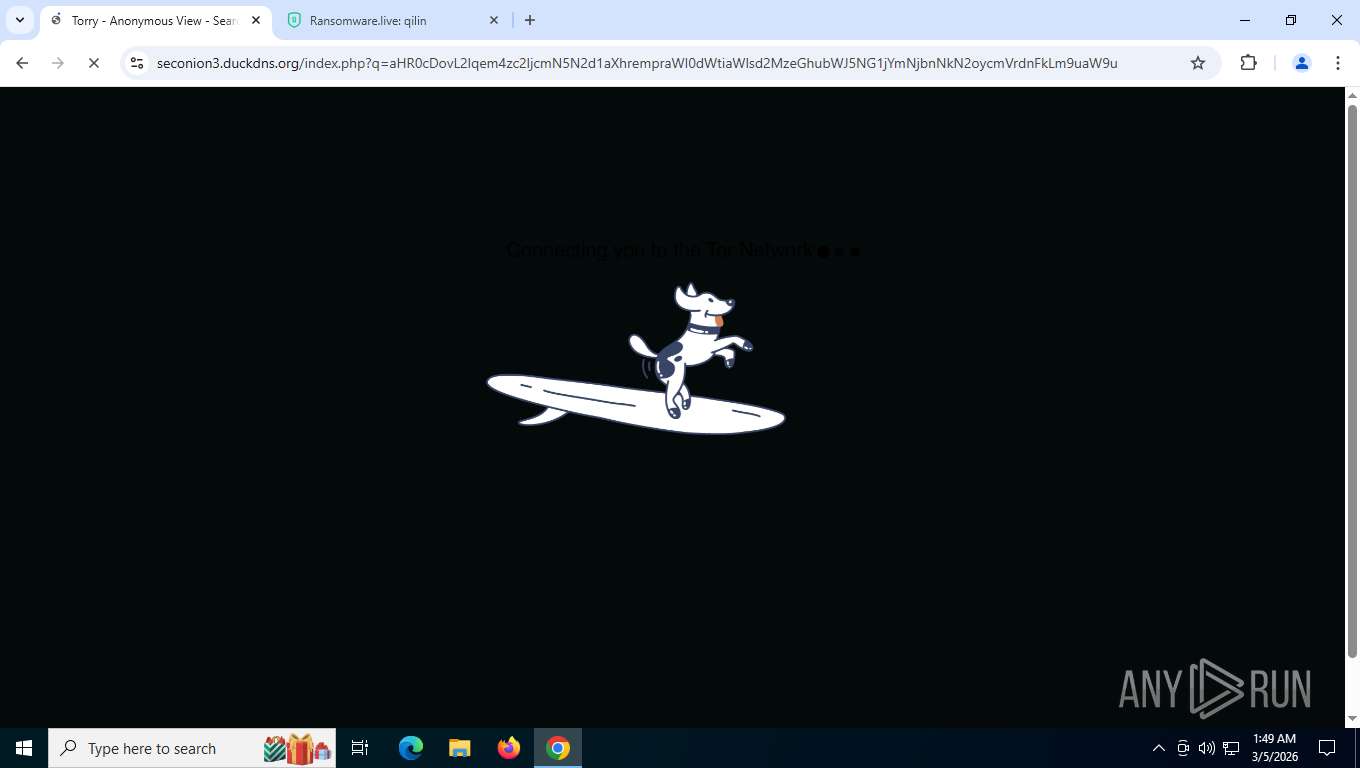Open the Extensions puzzle icon
Viewport: 1360px width, 768px height.
[1248, 63]
